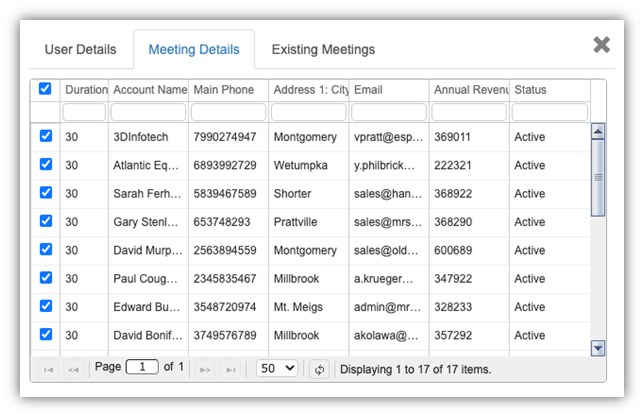Click the Main Phone filter input box
The height and width of the screenshot is (417, 644).
[x=228, y=112]
